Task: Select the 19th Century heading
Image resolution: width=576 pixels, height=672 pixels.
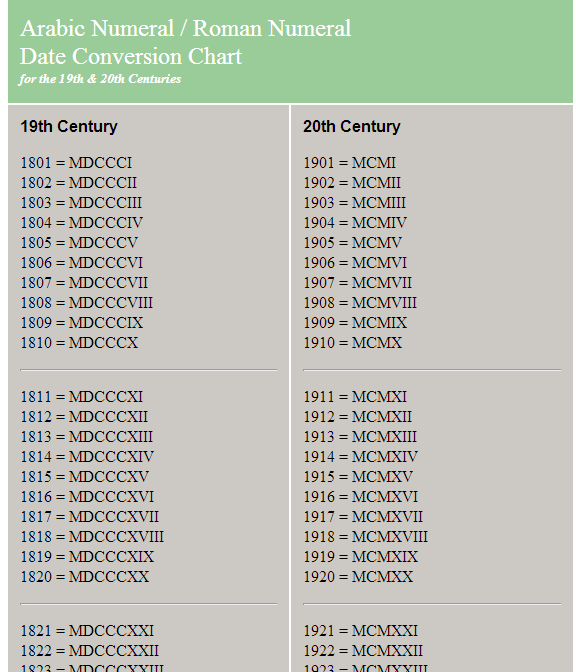Action: coord(69,126)
